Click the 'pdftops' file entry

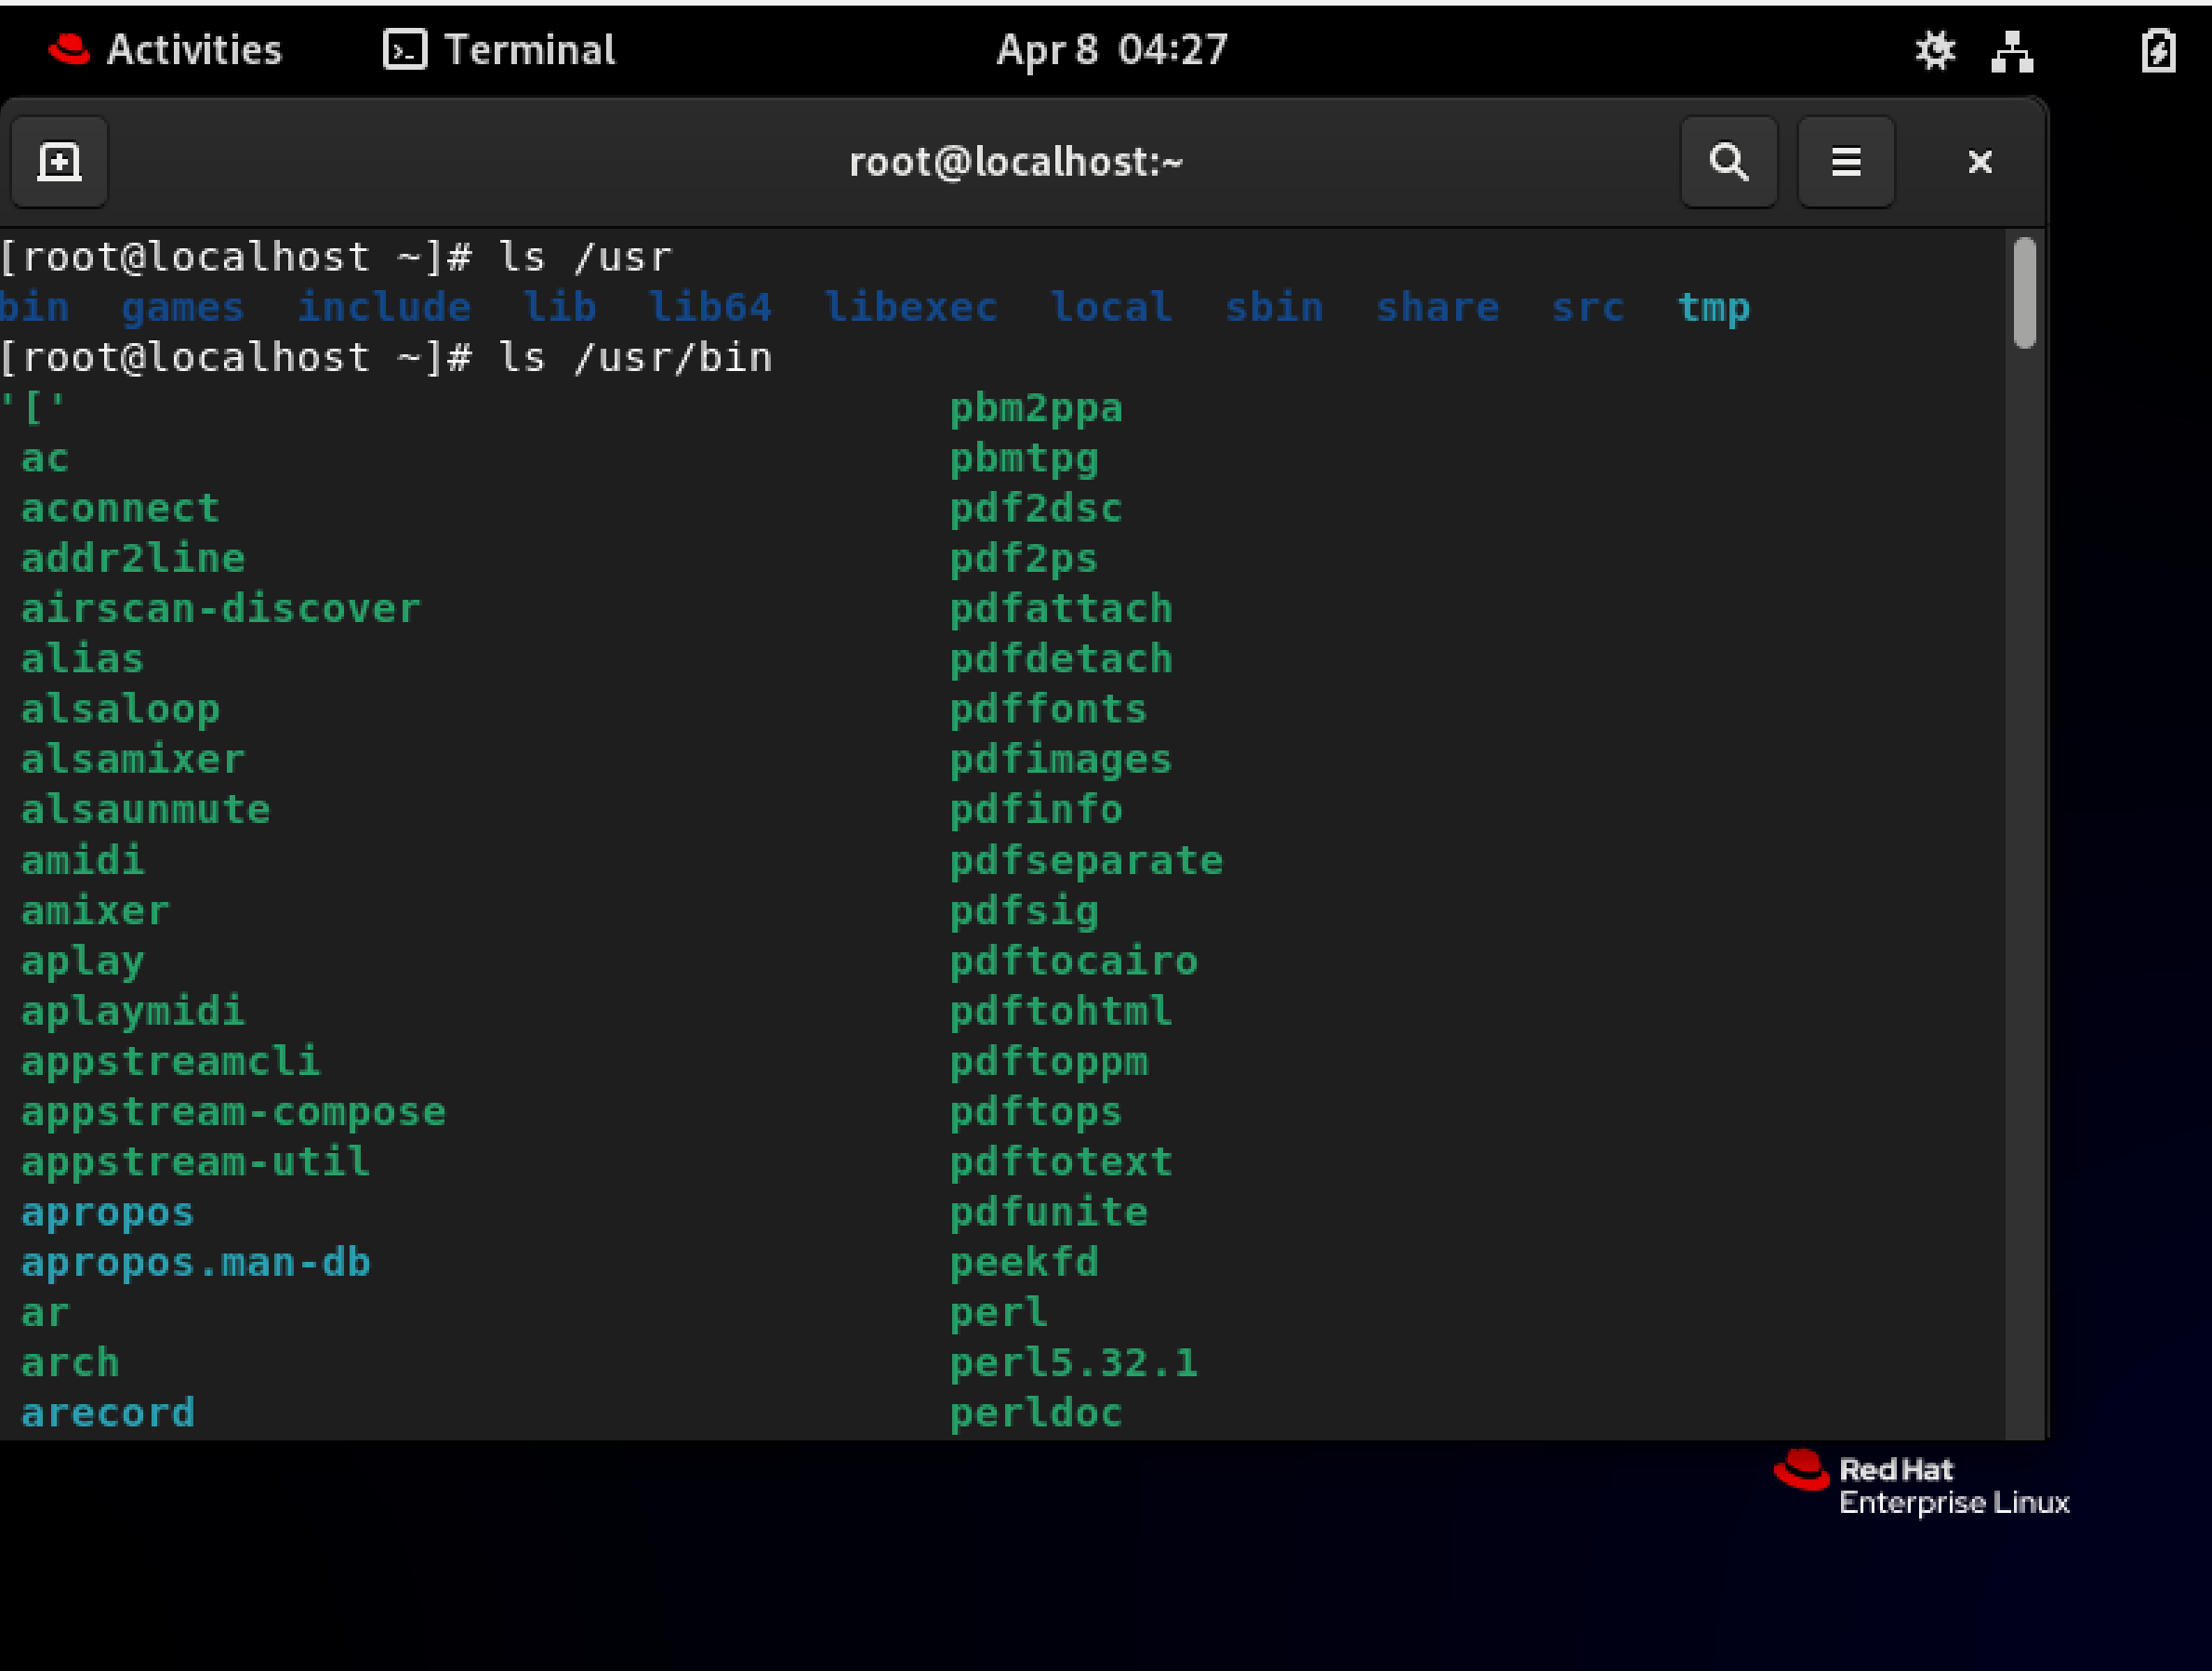click(x=1037, y=1112)
